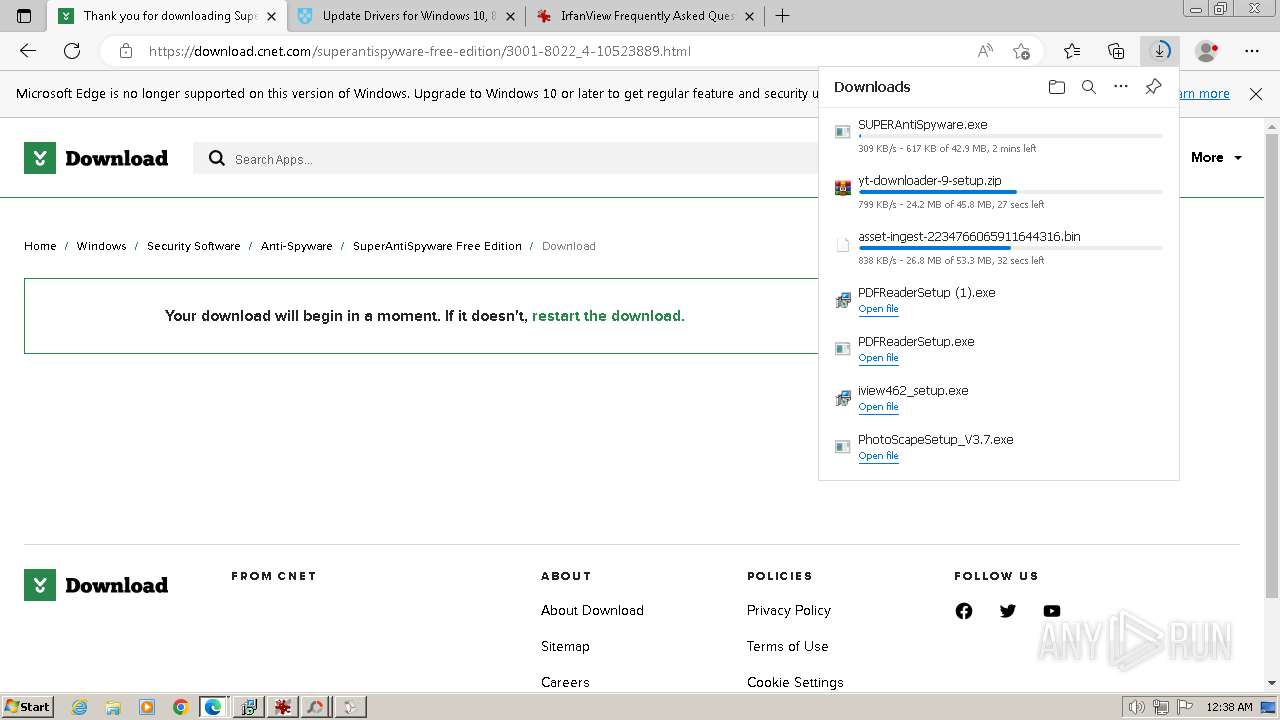Dismiss the Edge unsupported notification bar
Screen dimensions: 1280x720
[x=1256, y=94]
